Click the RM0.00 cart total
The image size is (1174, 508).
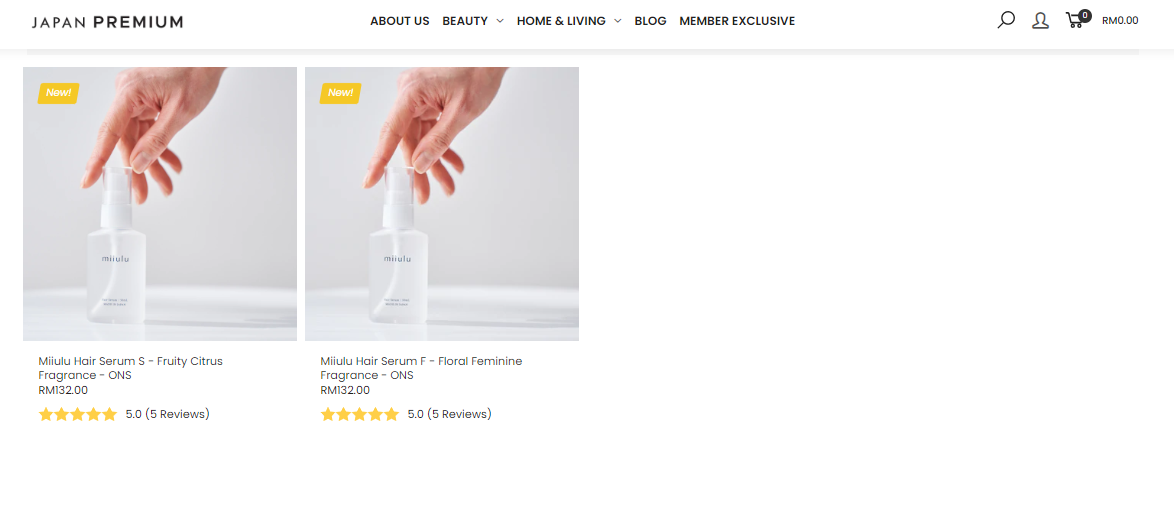coord(1120,21)
